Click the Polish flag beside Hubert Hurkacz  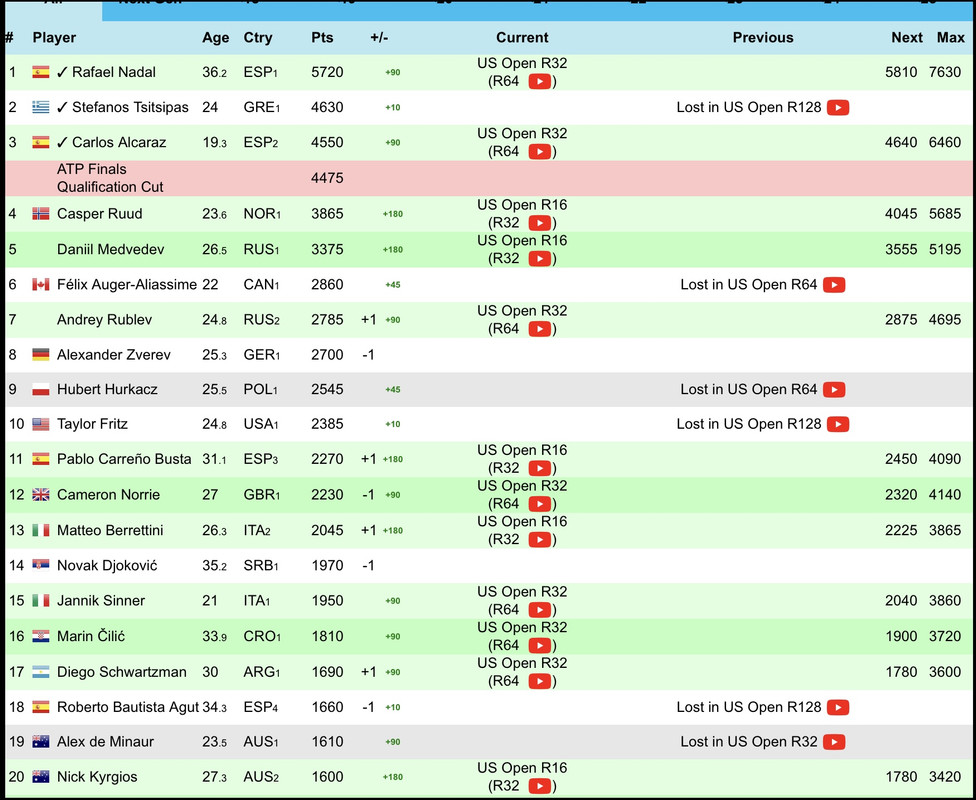[41, 390]
